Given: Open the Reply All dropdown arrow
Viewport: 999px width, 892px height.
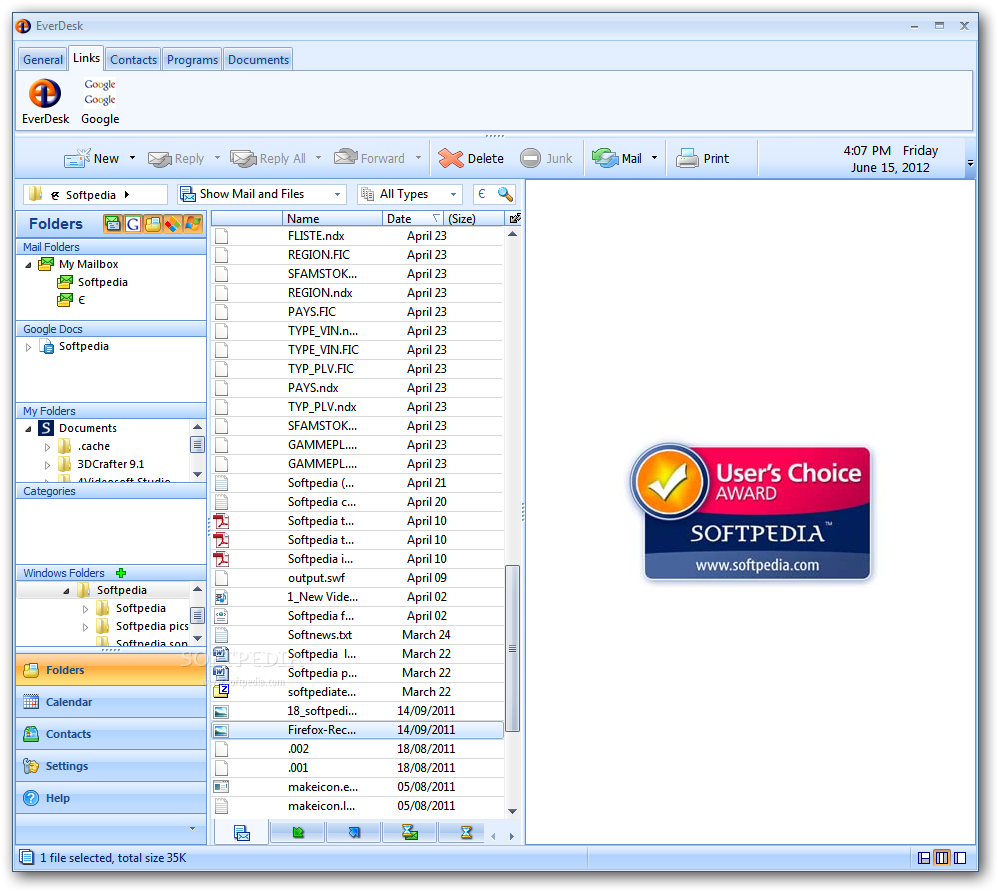Looking at the screenshot, I should [x=319, y=158].
